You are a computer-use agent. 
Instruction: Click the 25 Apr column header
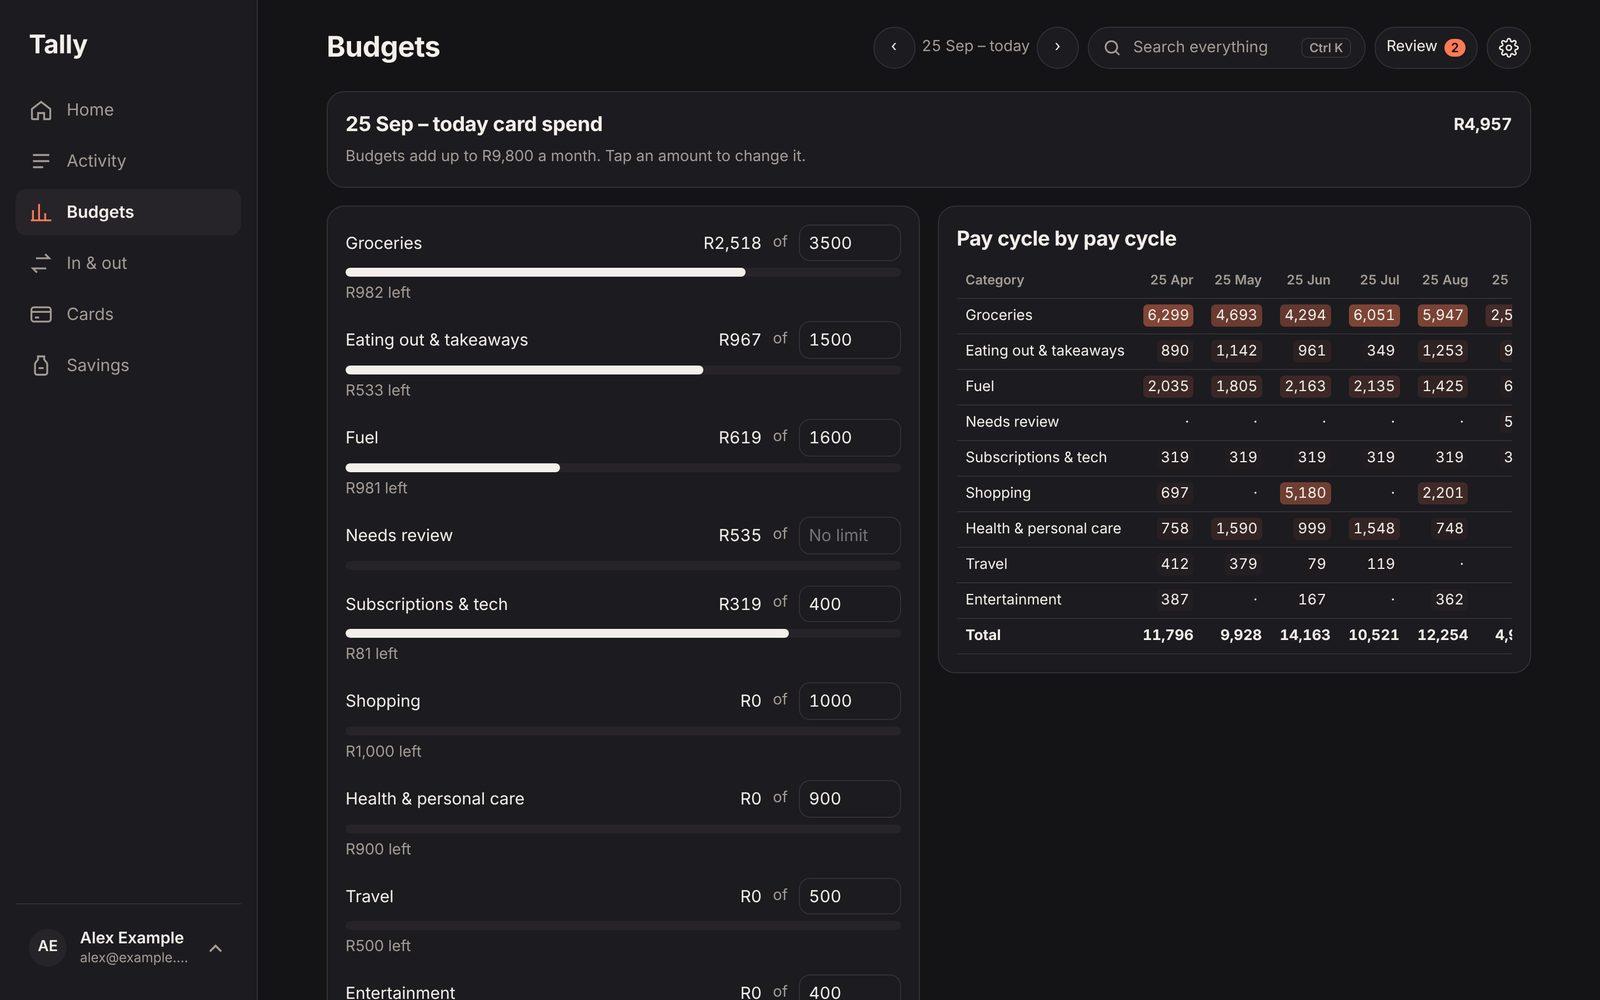point(1171,280)
